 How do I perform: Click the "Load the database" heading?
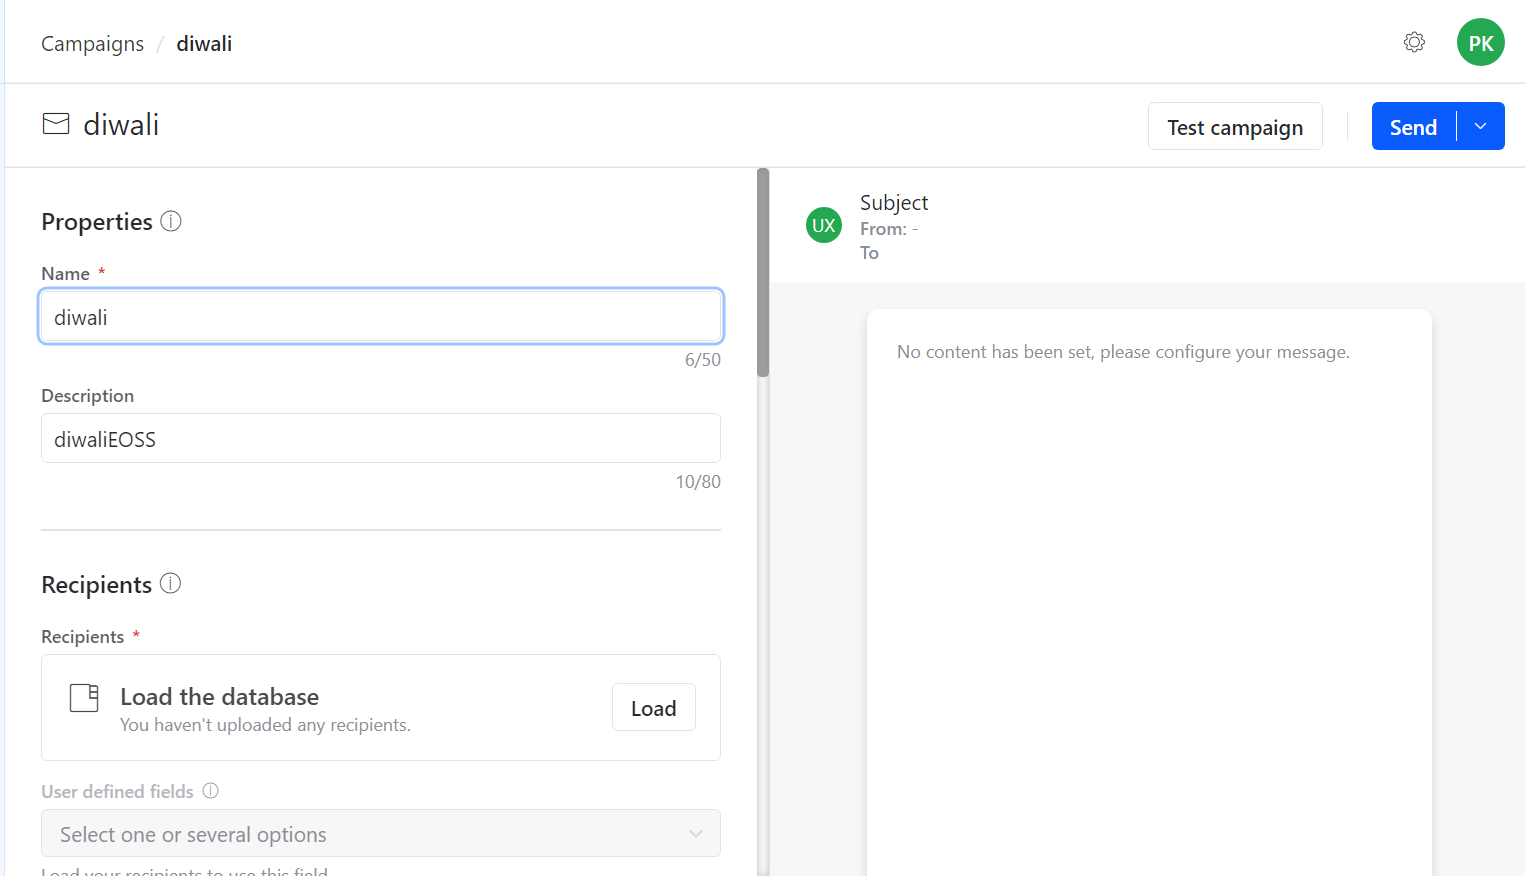click(x=219, y=697)
